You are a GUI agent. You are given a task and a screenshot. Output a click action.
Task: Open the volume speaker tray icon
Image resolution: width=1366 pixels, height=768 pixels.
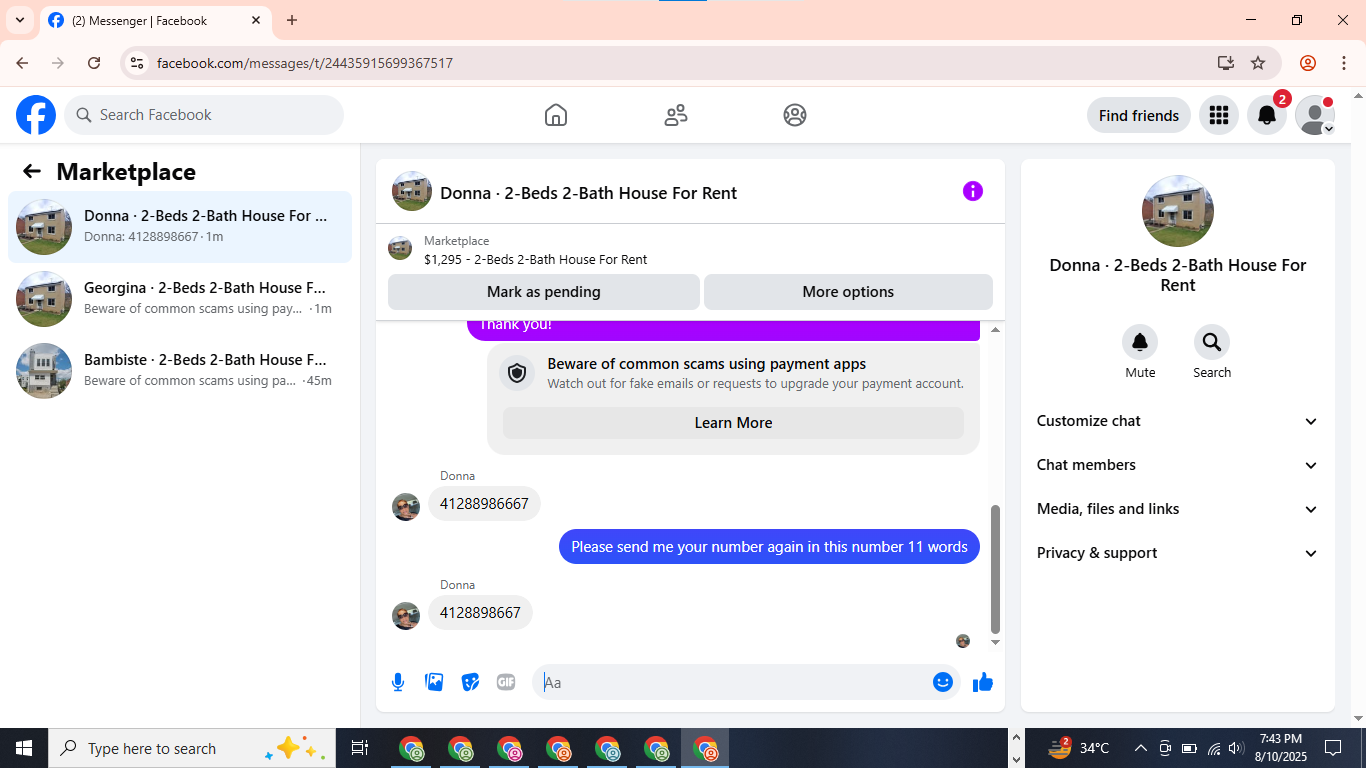1236,748
